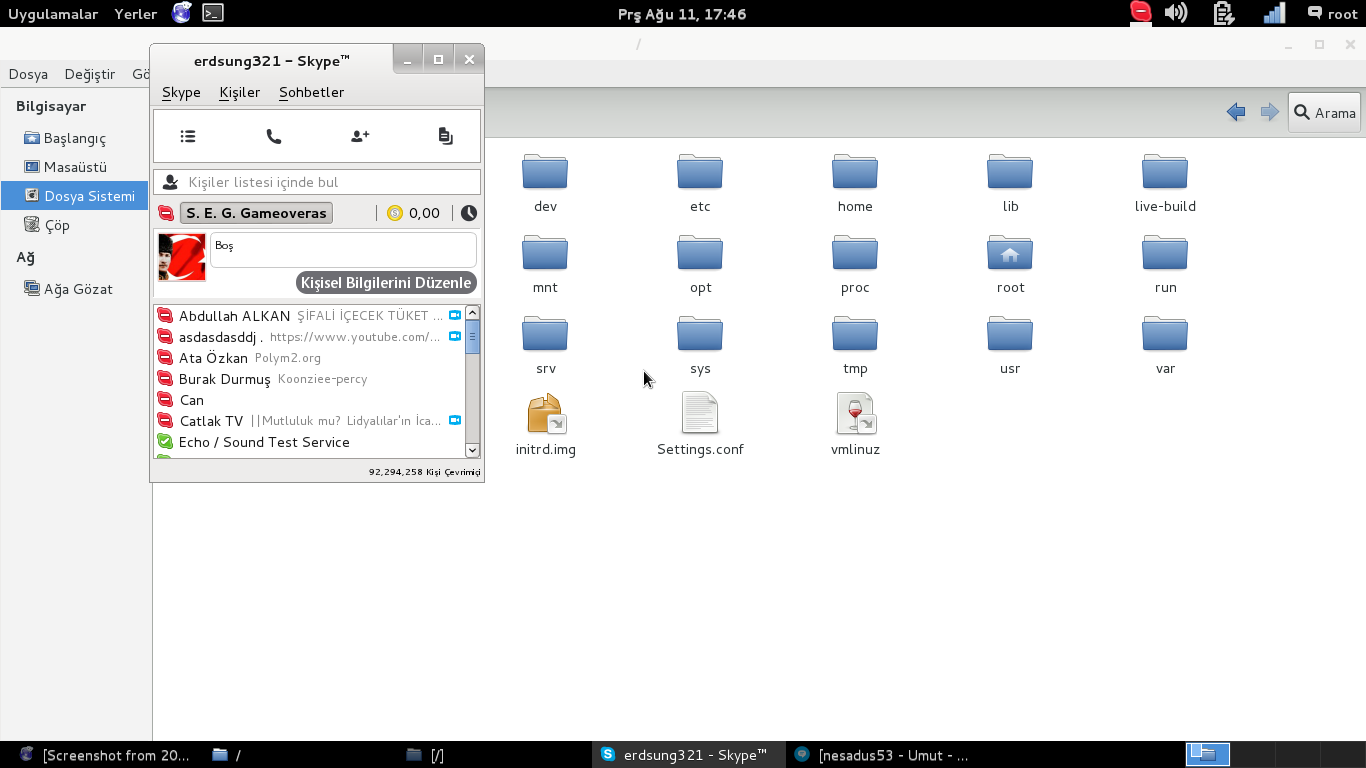Select the live-build folder
The width and height of the screenshot is (1366, 768).
click(1165, 184)
